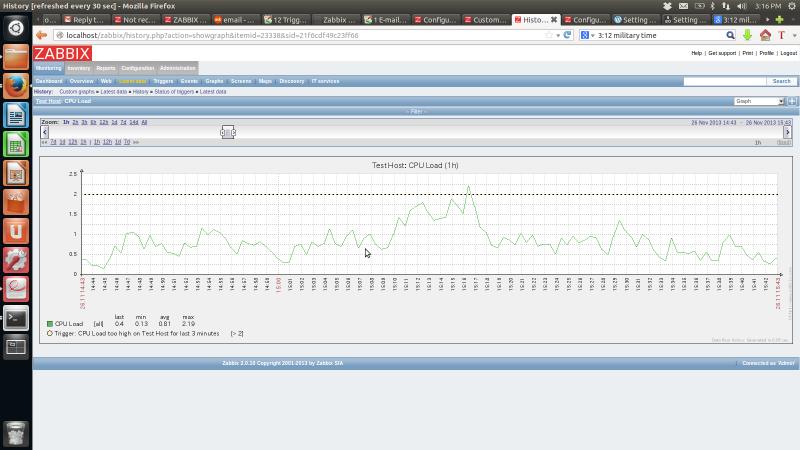This screenshot has height=450, width=800.
Task: Switch to the Triggers submenu tab
Action: 163,81
